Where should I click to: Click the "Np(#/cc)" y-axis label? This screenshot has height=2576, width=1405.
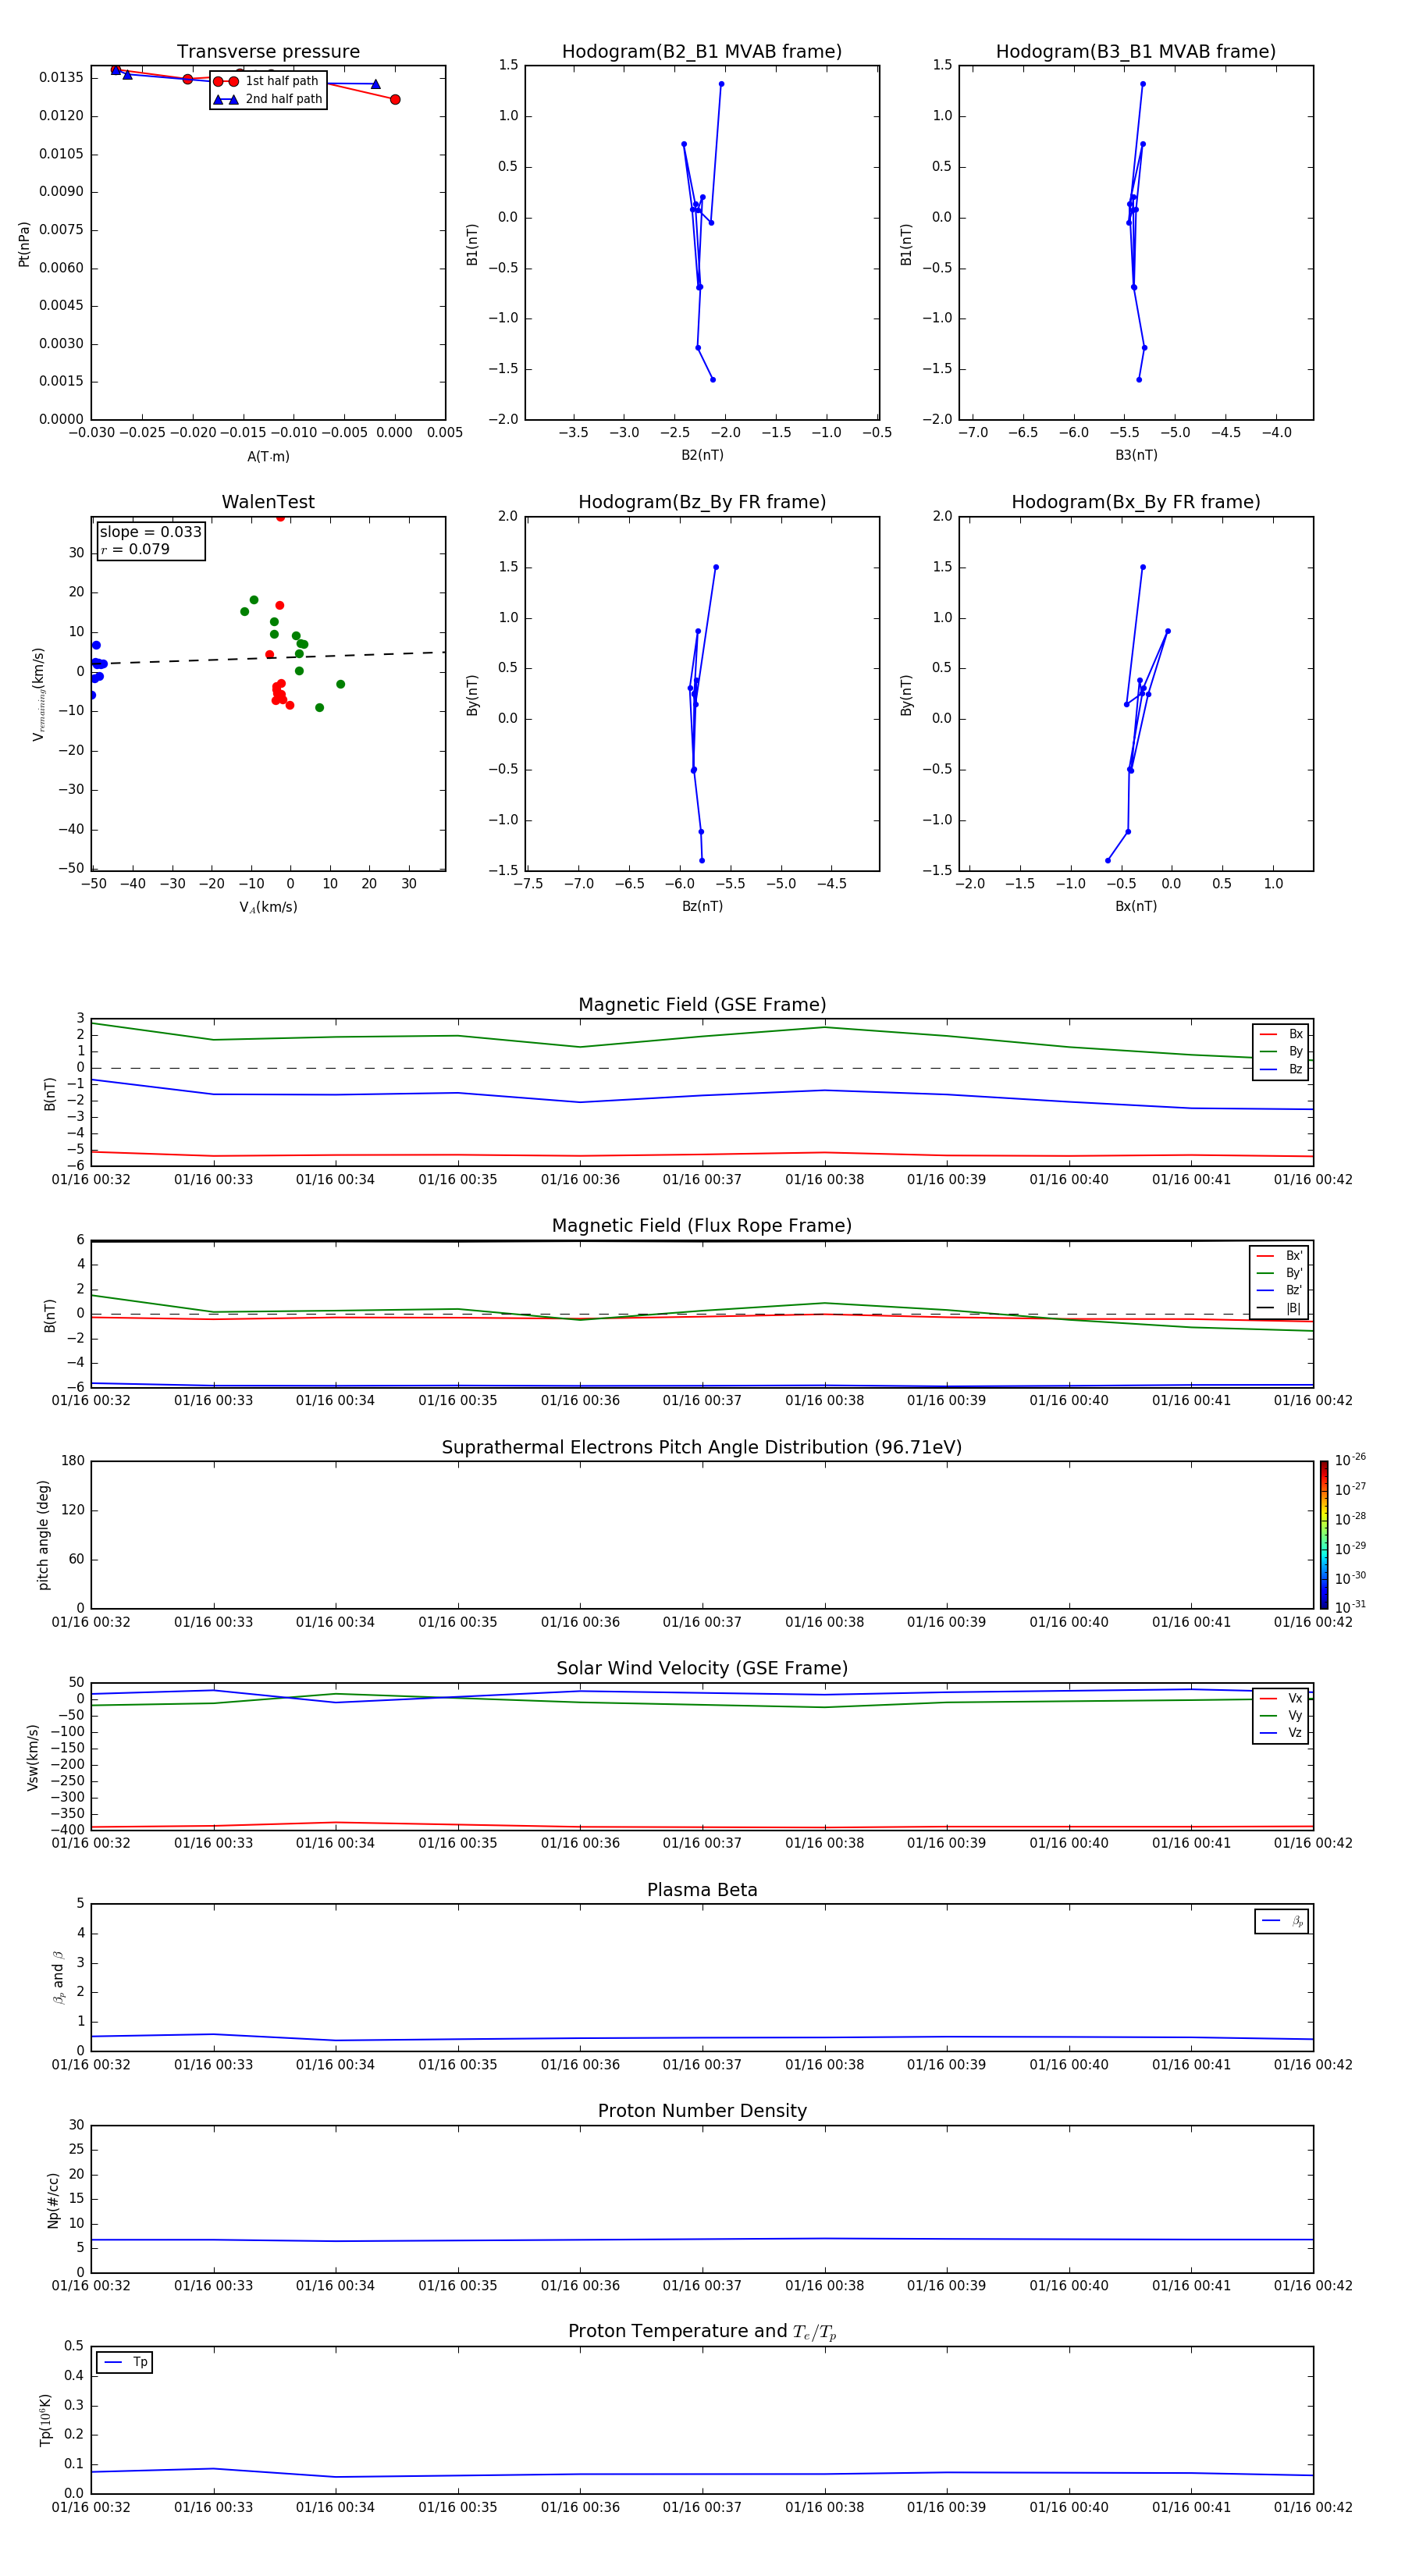[x=53, y=2200]
